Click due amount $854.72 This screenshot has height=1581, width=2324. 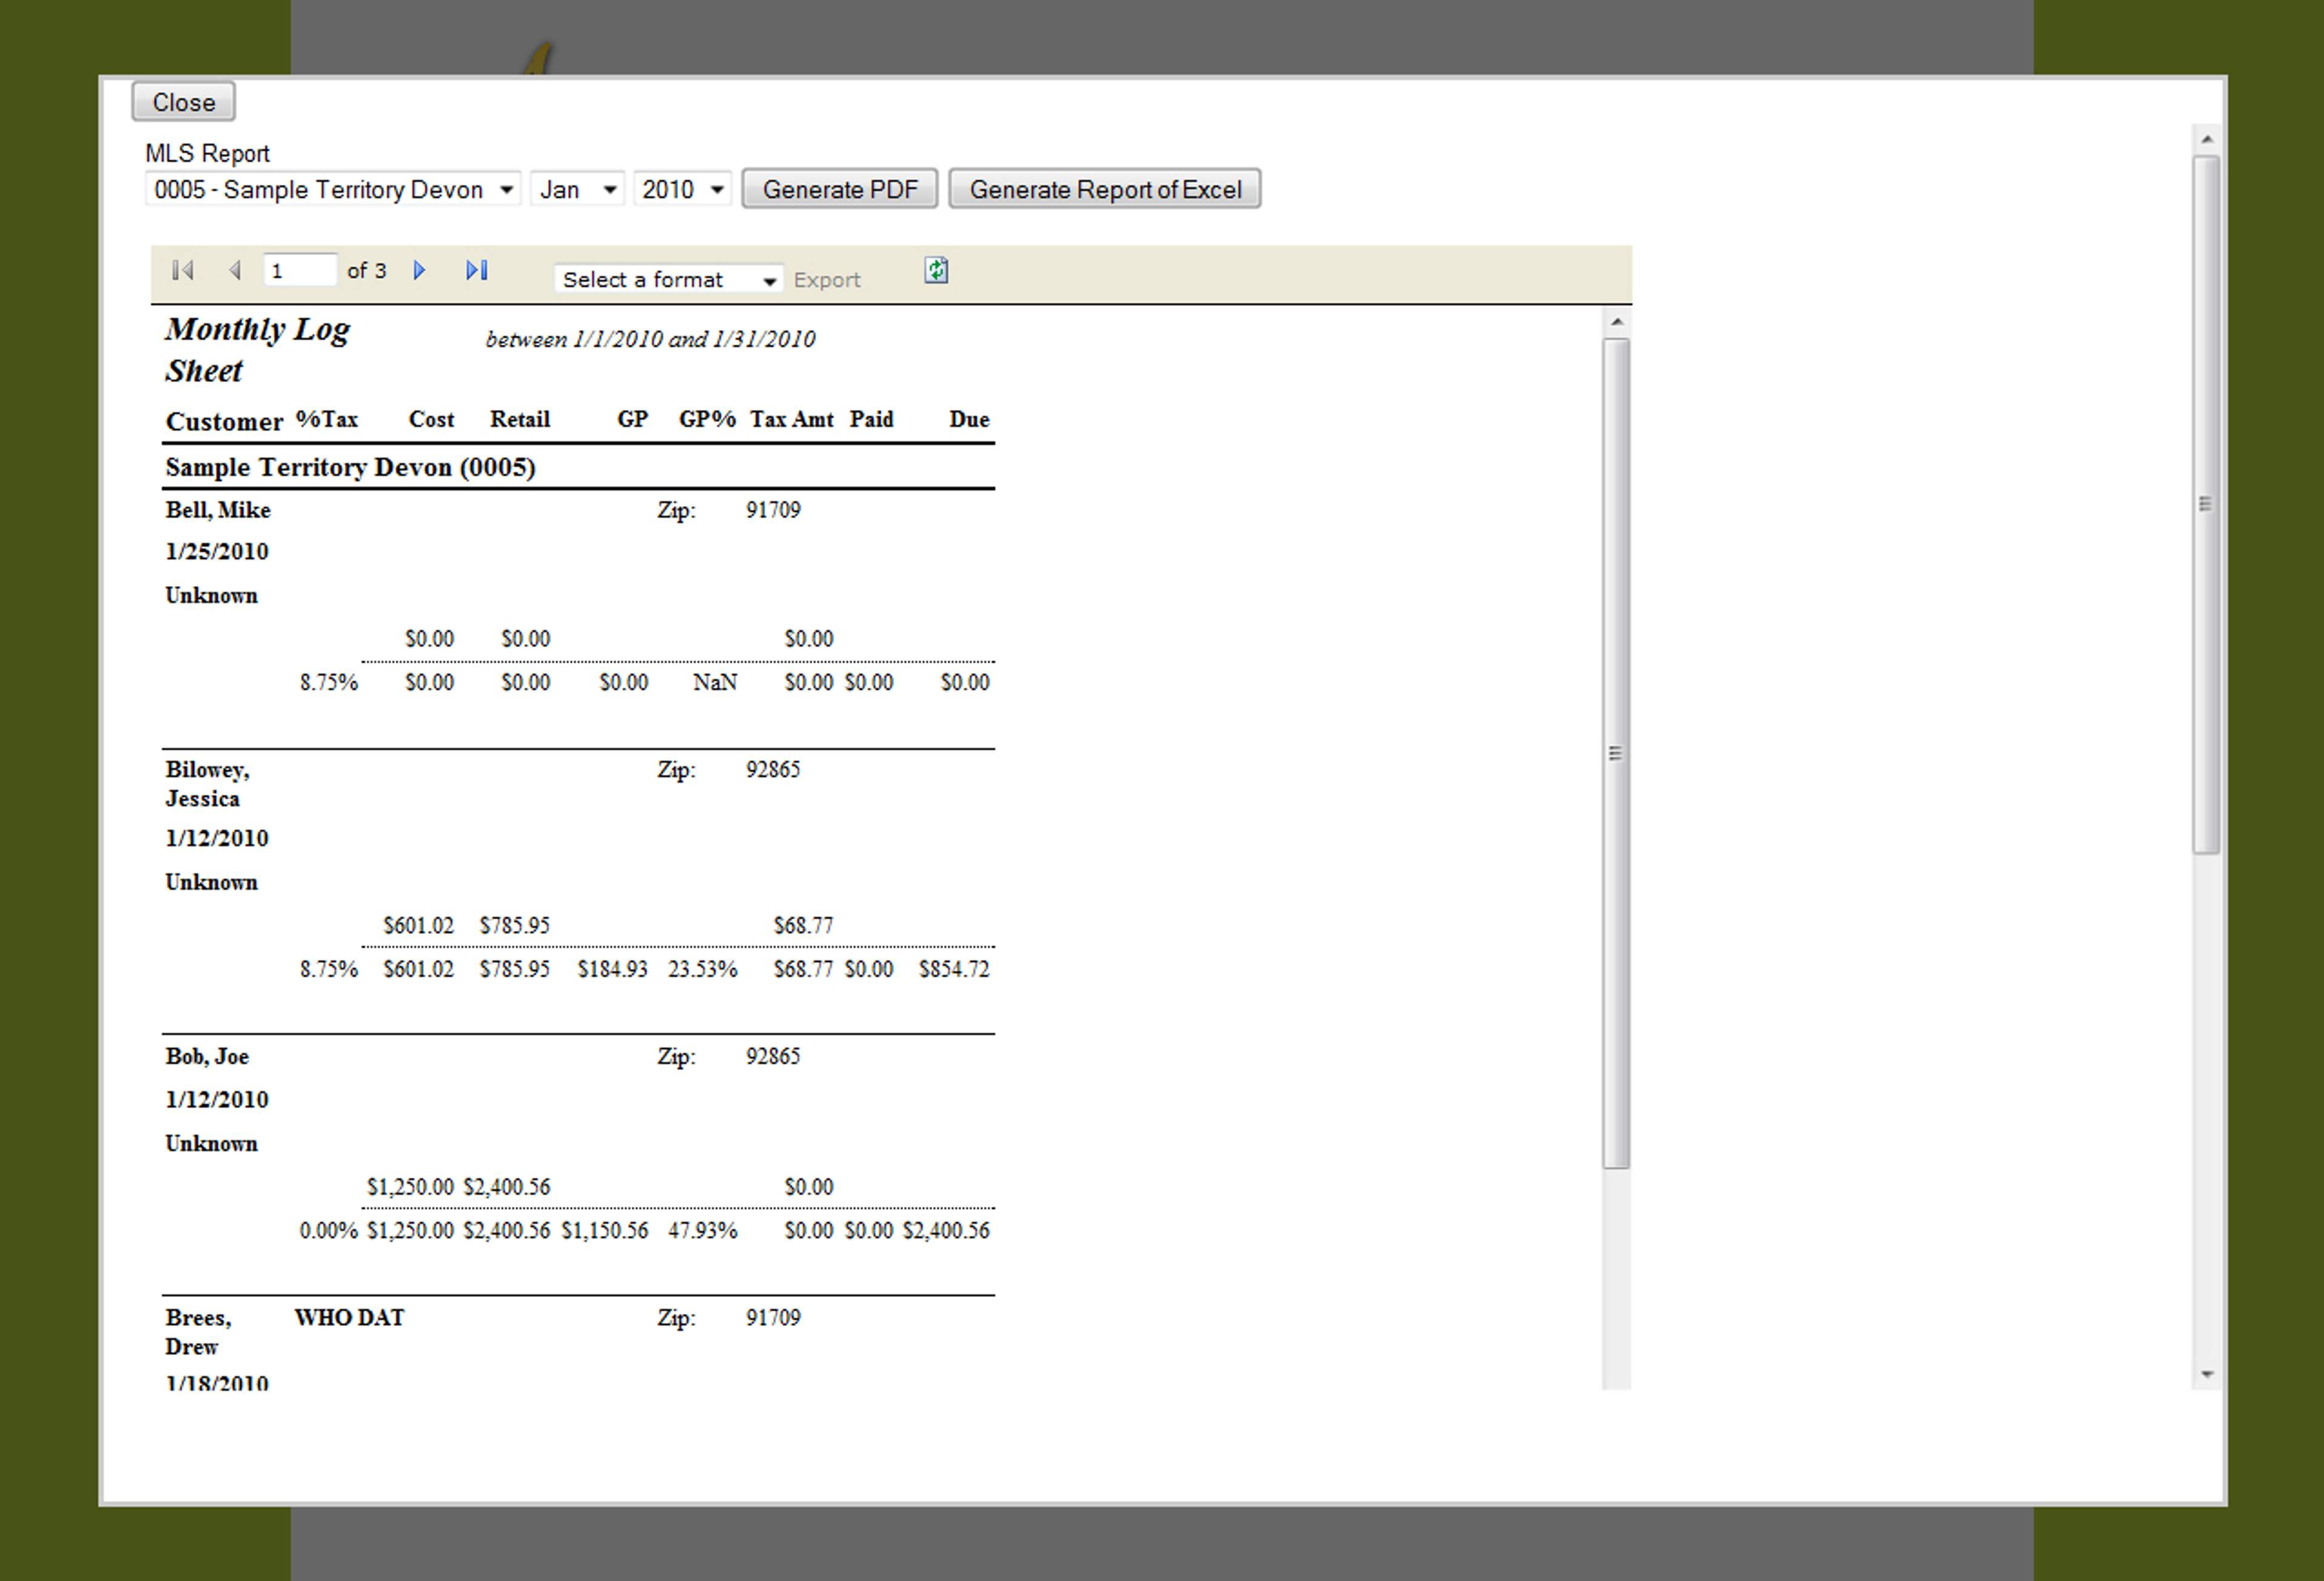tap(954, 969)
